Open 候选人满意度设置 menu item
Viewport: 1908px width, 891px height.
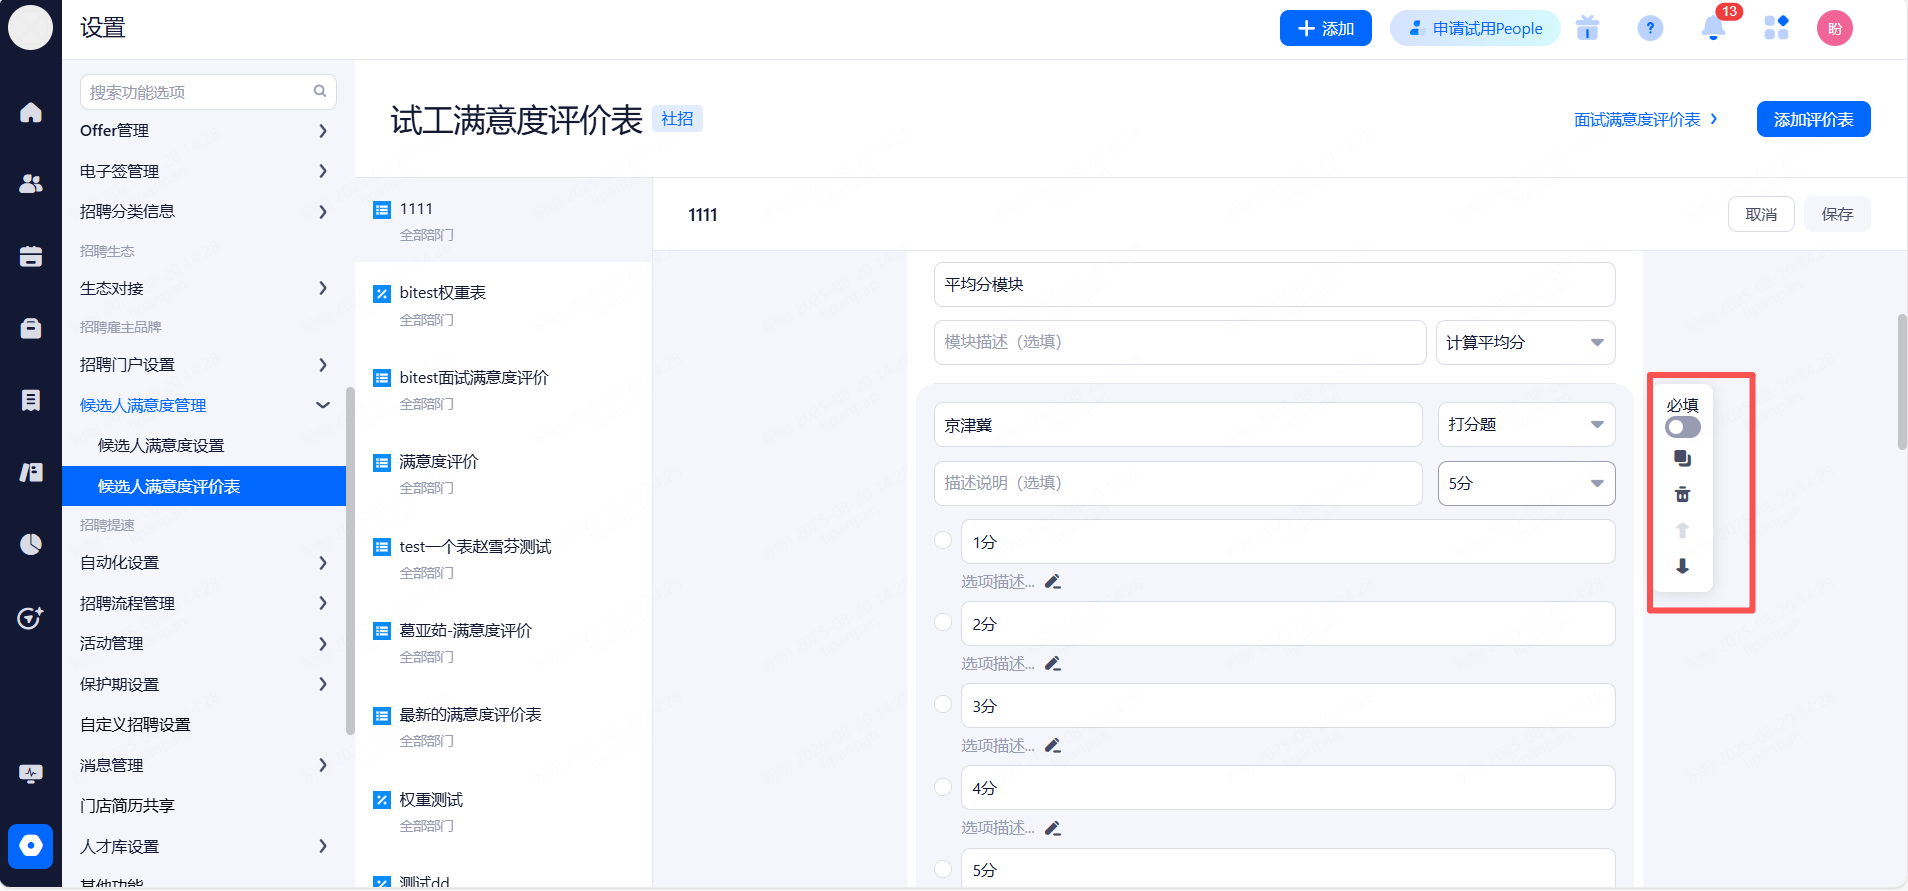pyautogui.click(x=161, y=446)
